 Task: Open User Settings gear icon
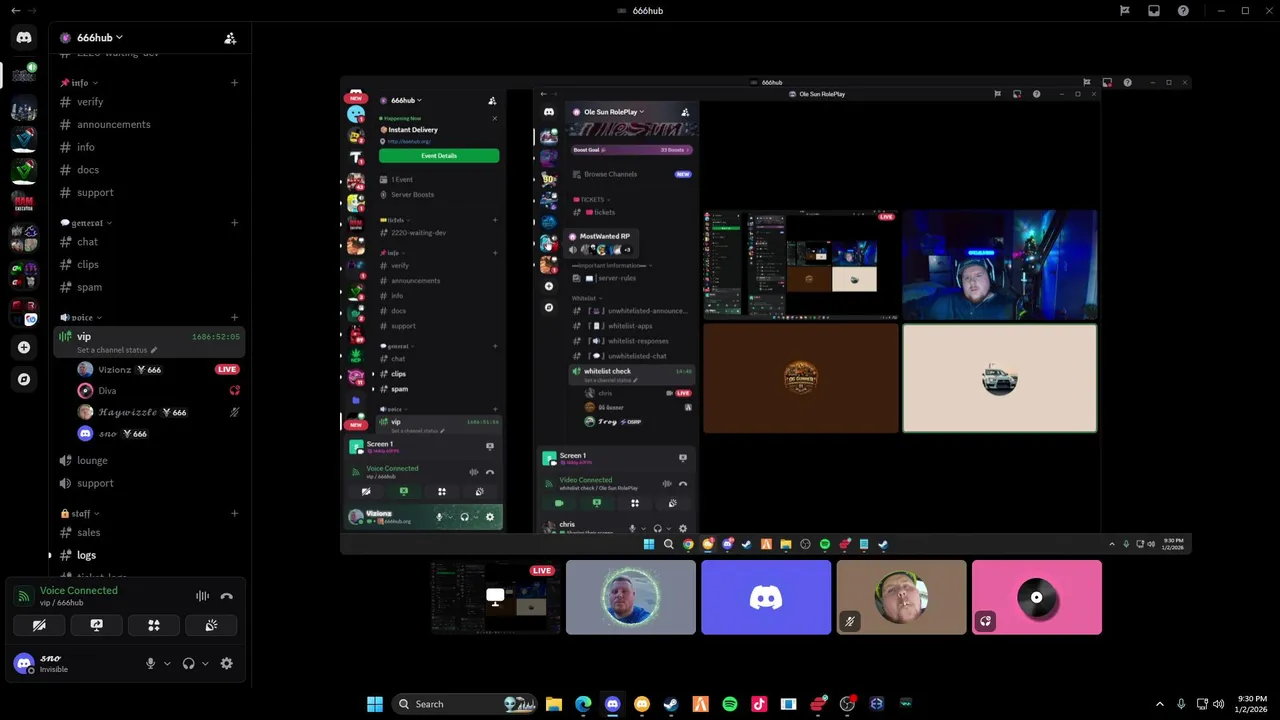(x=227, y=663)
